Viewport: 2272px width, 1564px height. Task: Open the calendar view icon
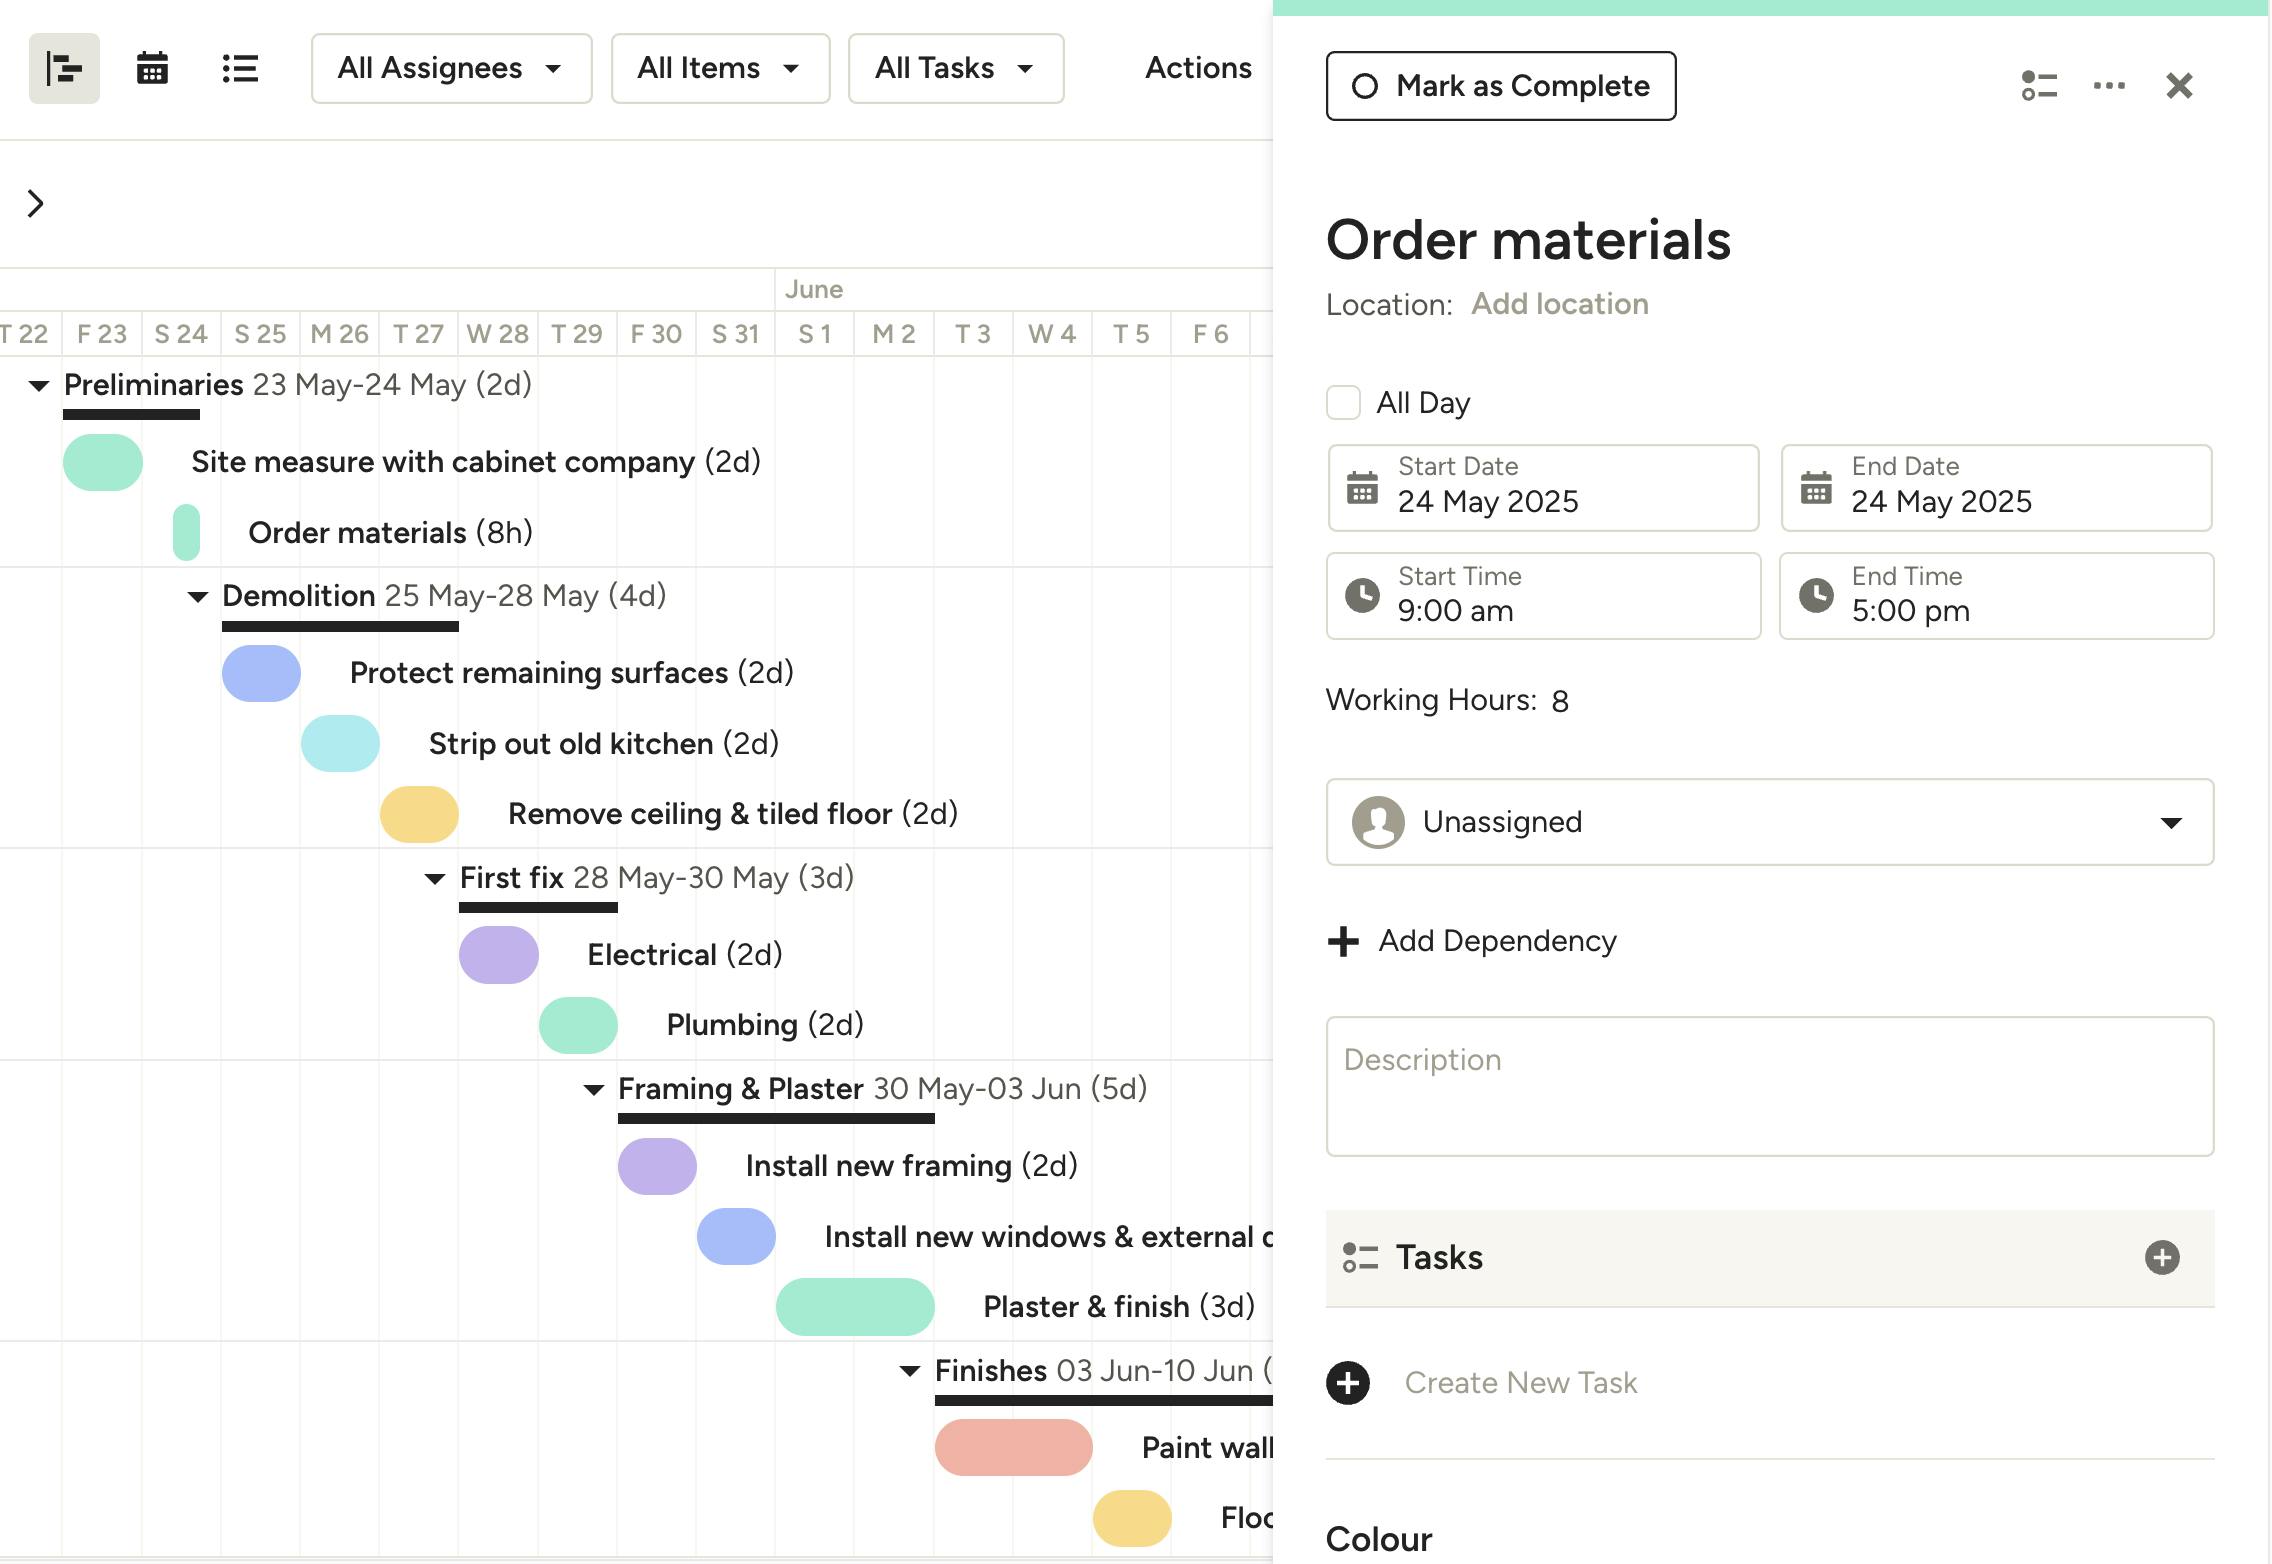(x=152, y=69)
